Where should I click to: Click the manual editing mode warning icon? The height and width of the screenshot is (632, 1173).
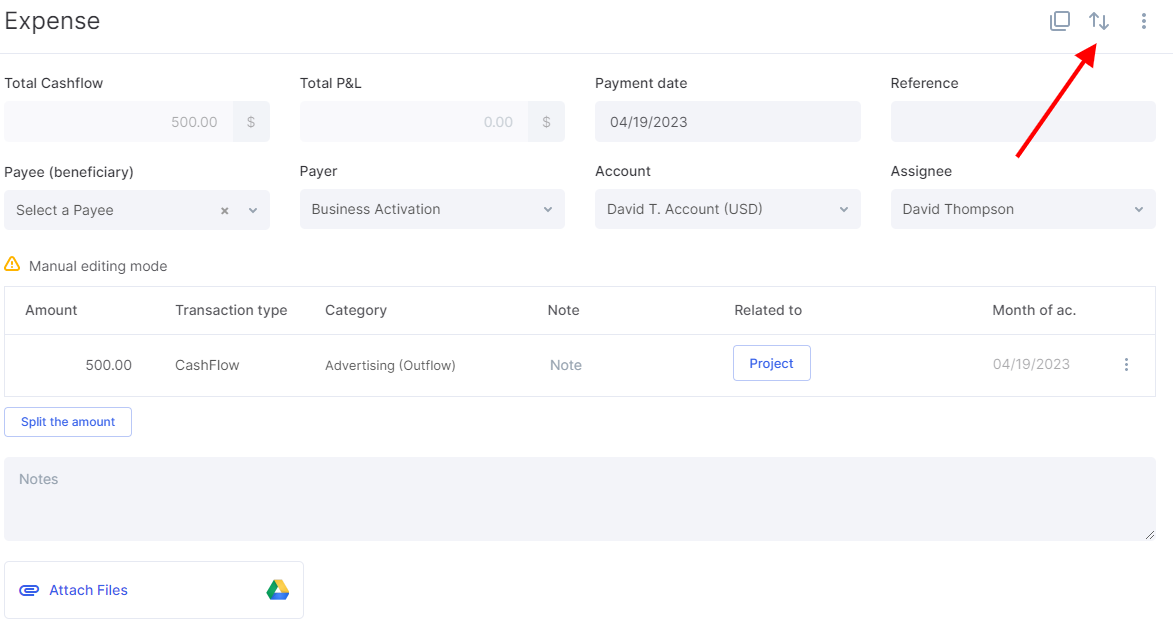point(12,265)
